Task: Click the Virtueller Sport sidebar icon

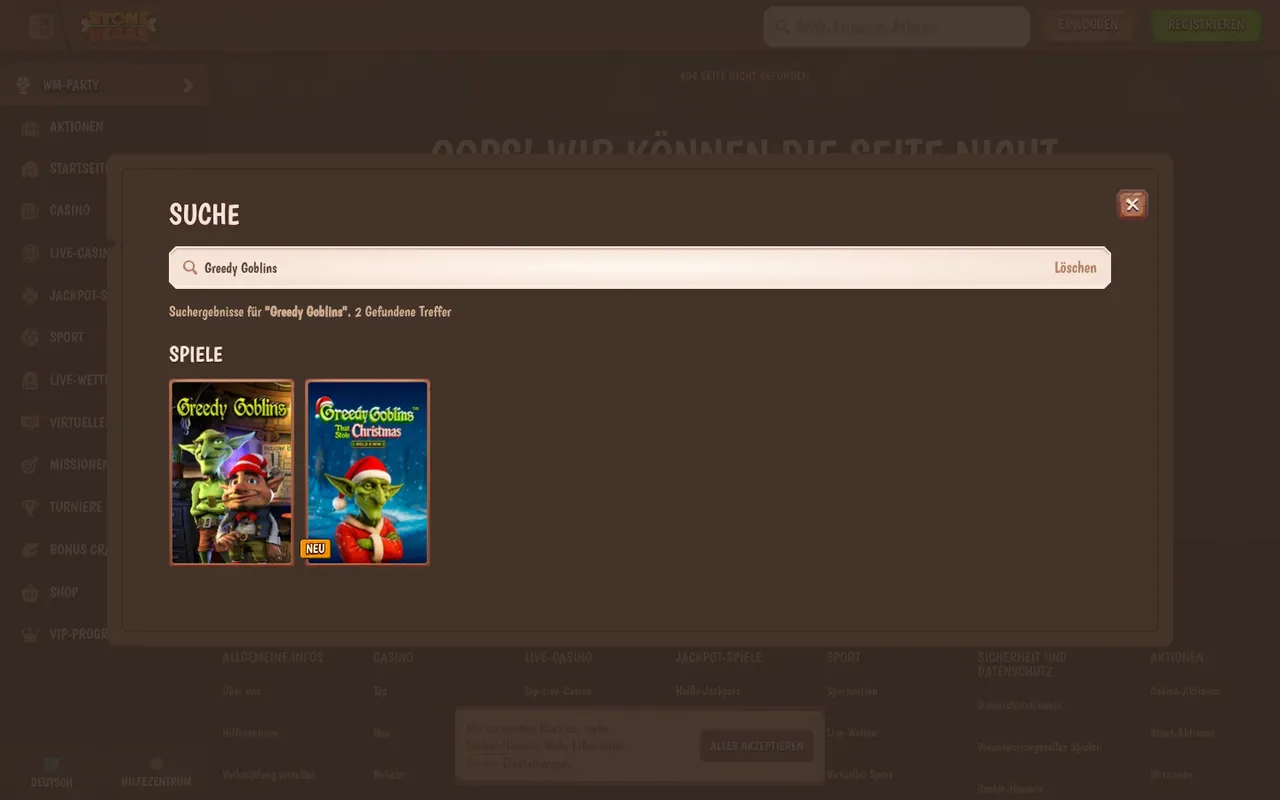Action: (x=30, y=423)
